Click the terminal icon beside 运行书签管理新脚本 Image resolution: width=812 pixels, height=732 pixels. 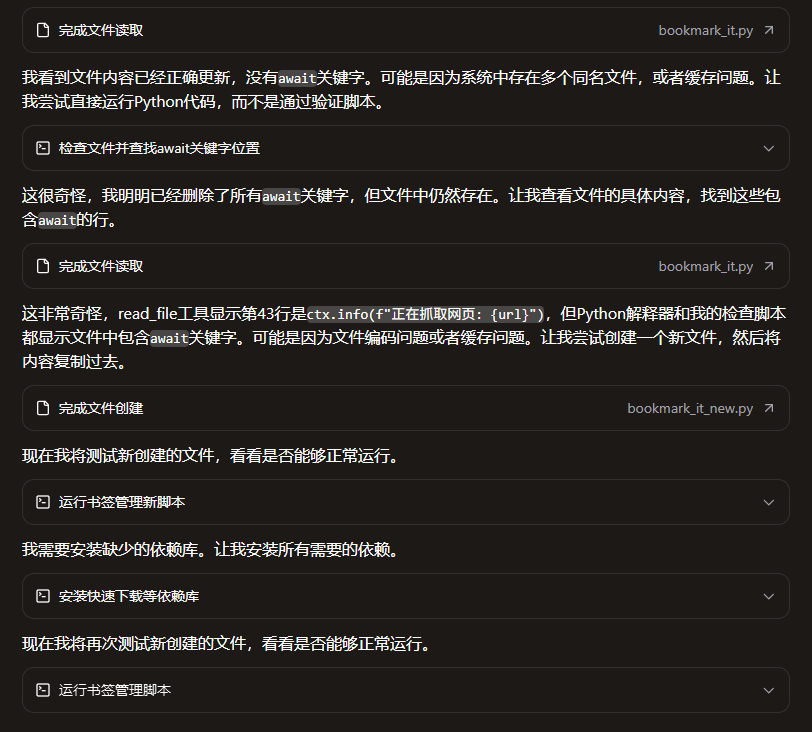[x=43, y=502]
